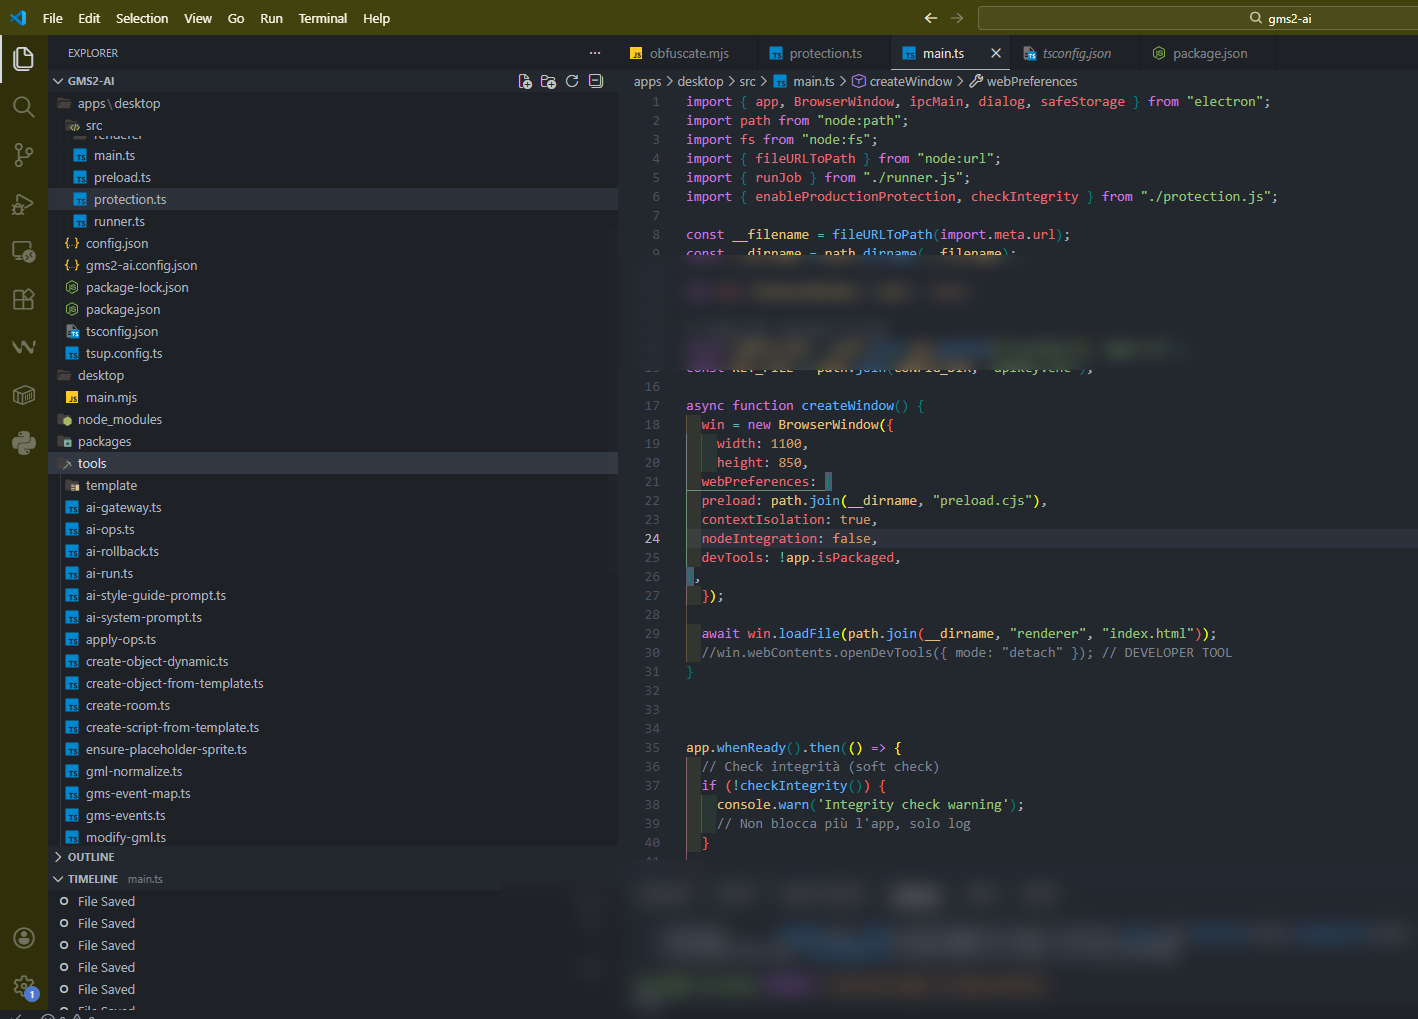Open the View menu

click(x=198, y=18)
